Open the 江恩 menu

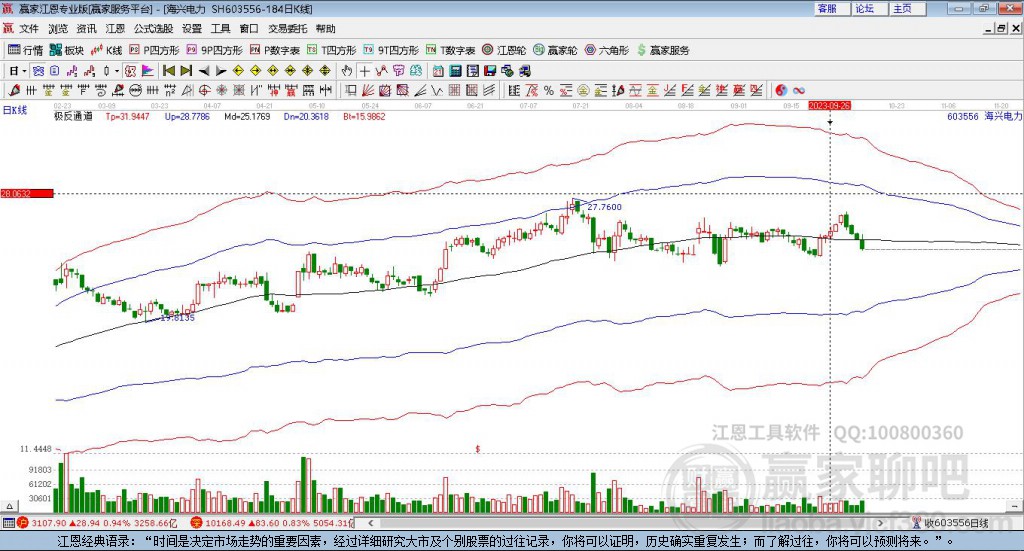(x=115, y=29)
